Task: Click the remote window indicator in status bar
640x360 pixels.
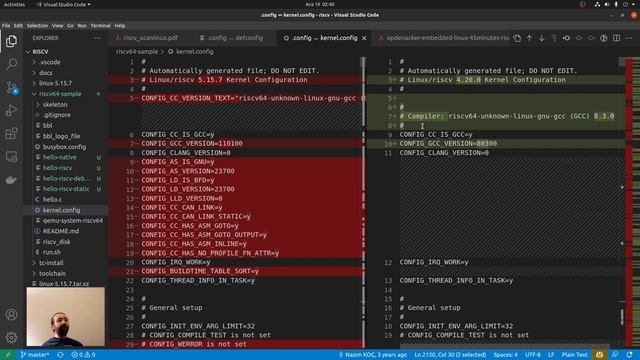Action: pyautogui.click(x=8, y=355)
